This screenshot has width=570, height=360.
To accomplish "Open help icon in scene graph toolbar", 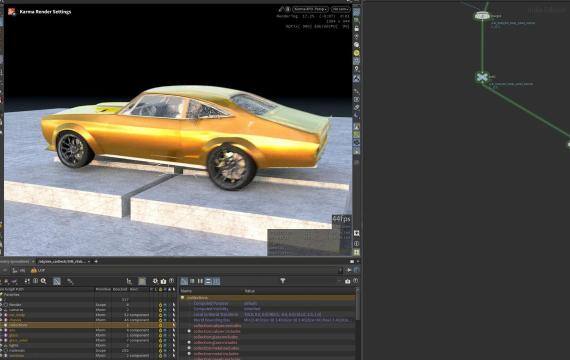I will pos(172,281).
